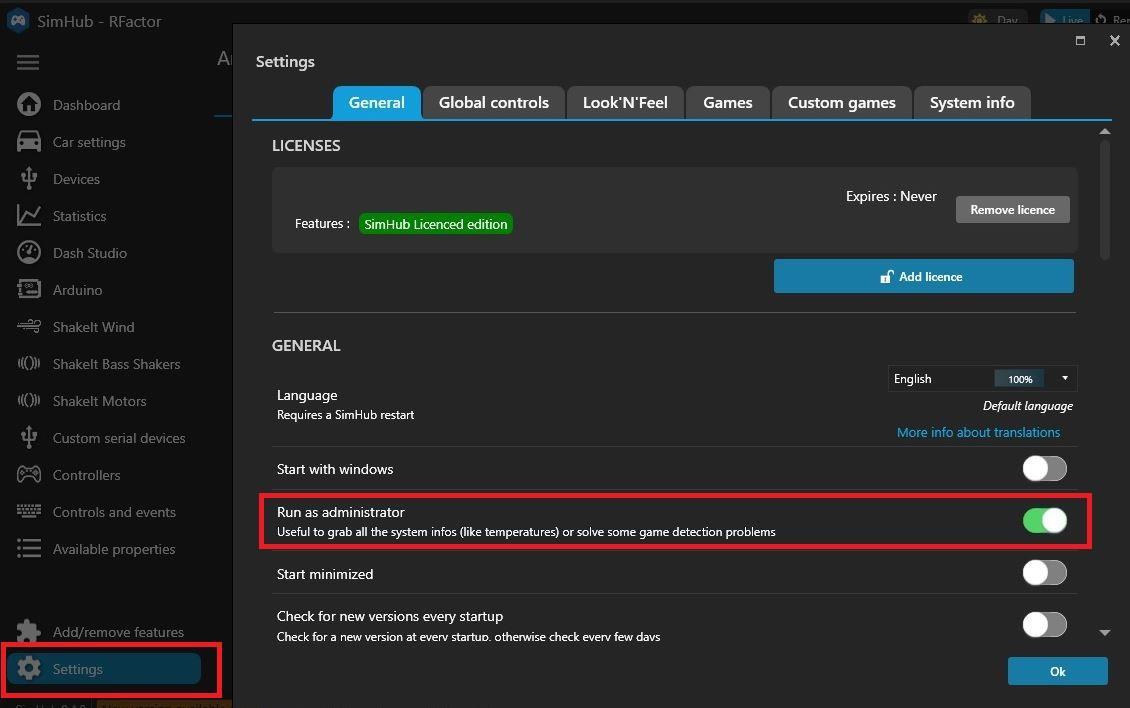Enable Start with windows toggle
This screenshot has height=708, width=1130.
[x=1044, y=468]
